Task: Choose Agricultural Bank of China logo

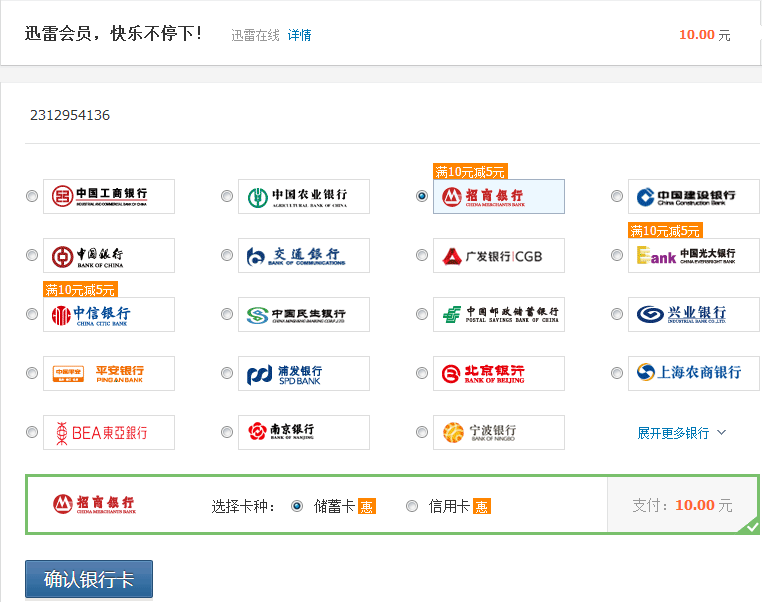Action: (304, 196)
